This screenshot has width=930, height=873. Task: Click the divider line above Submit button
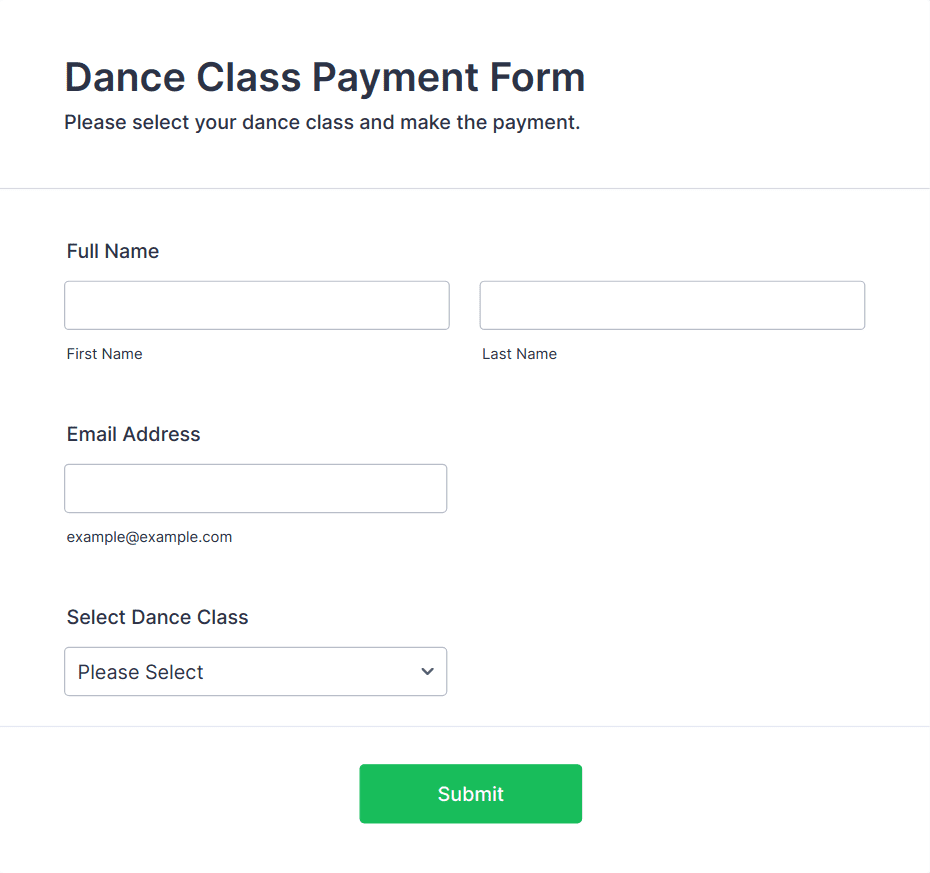465,727
